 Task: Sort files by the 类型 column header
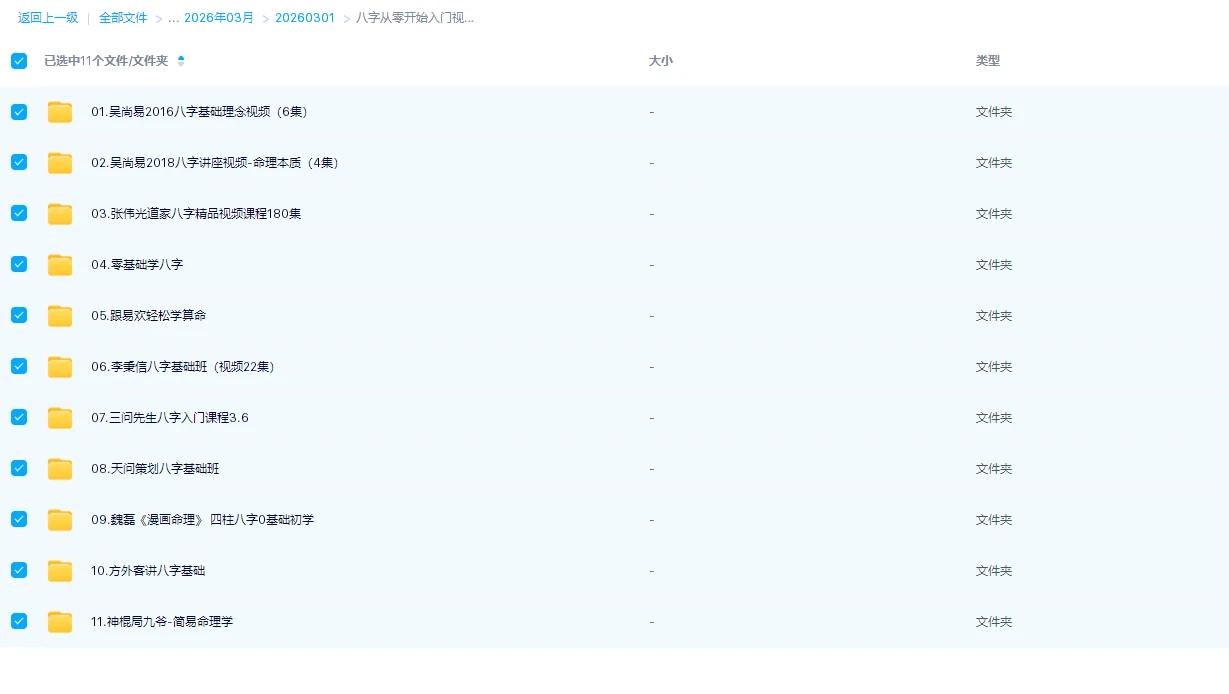(987, 61)
